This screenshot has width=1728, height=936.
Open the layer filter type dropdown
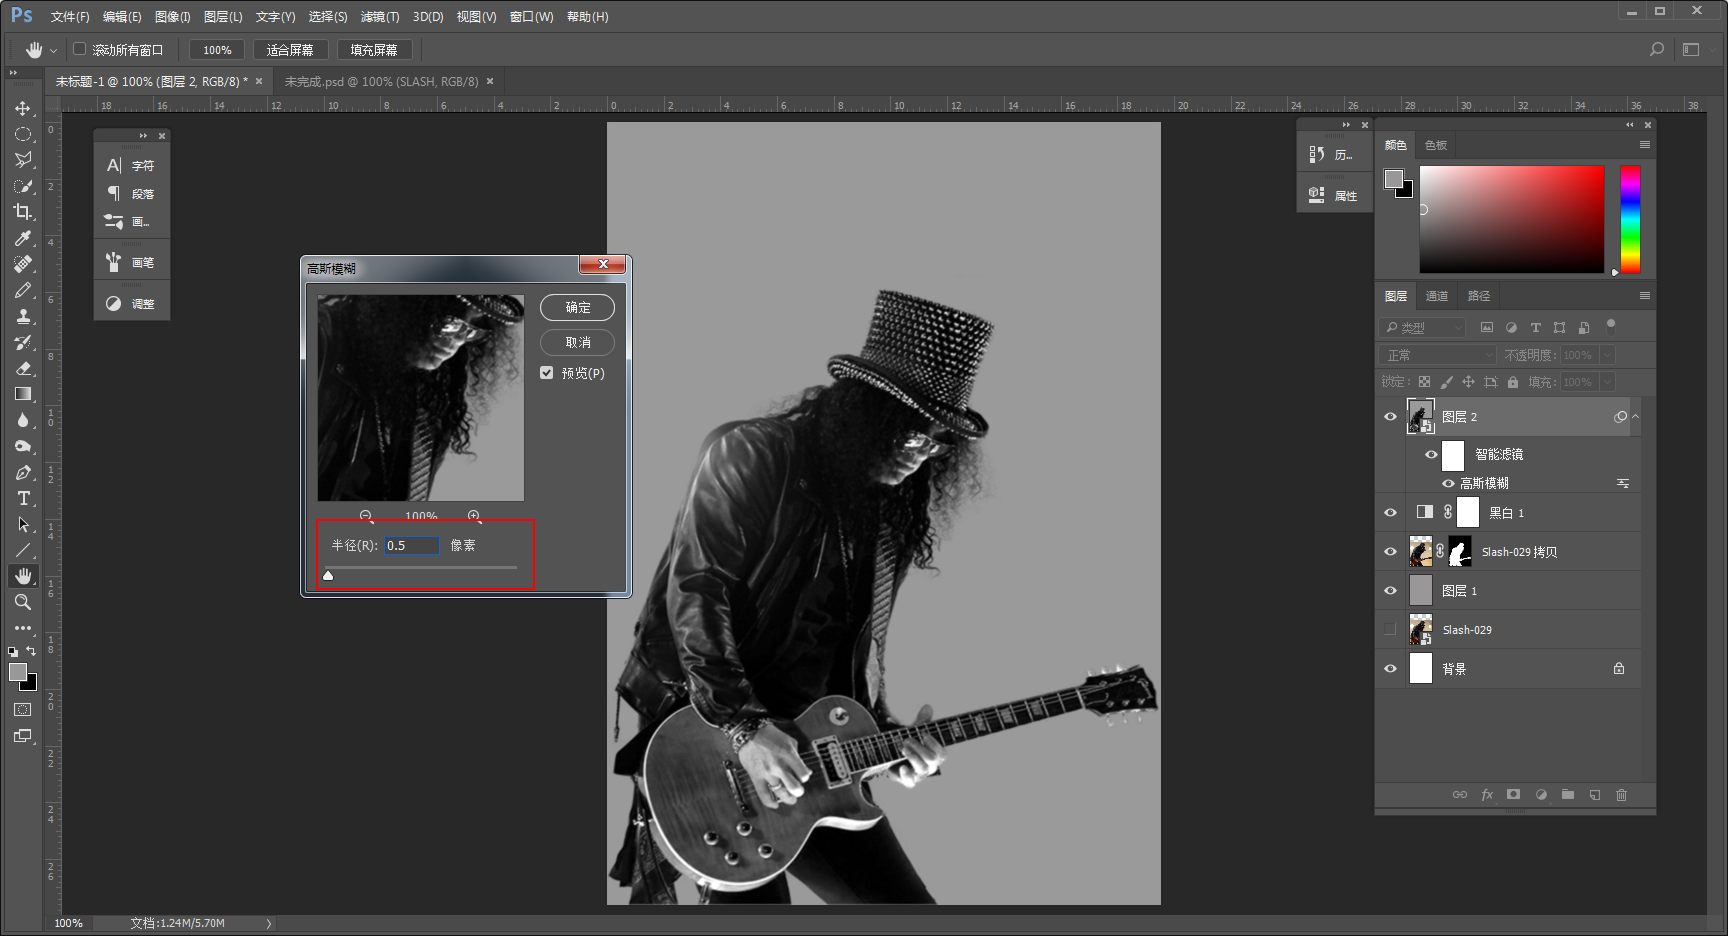click(x=1423, y=328)
